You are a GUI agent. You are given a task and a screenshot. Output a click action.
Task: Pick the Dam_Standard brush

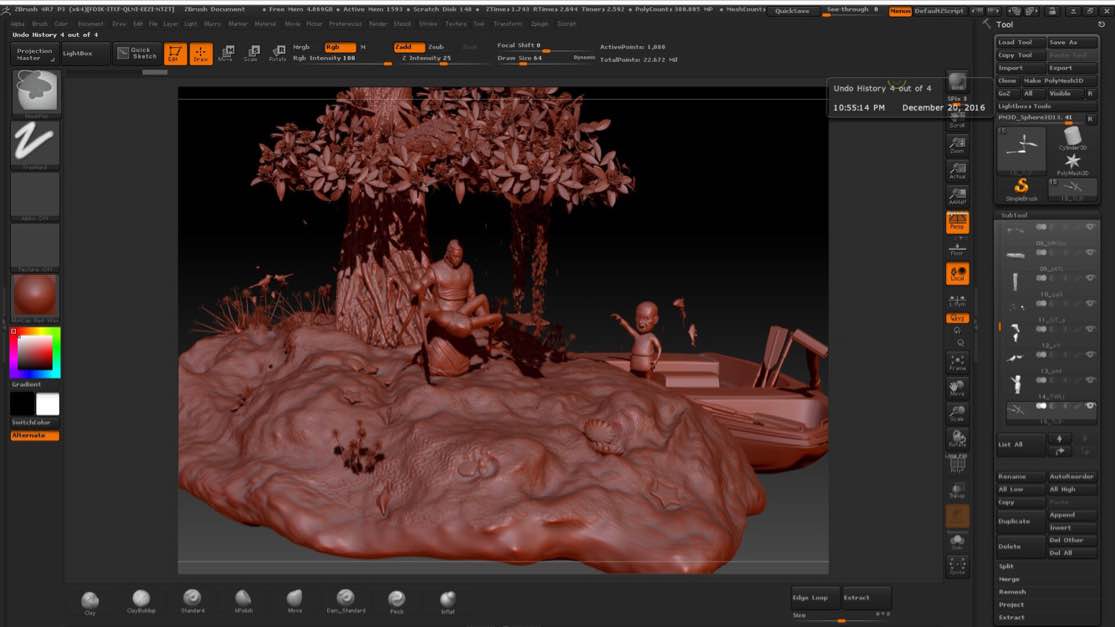346,601
